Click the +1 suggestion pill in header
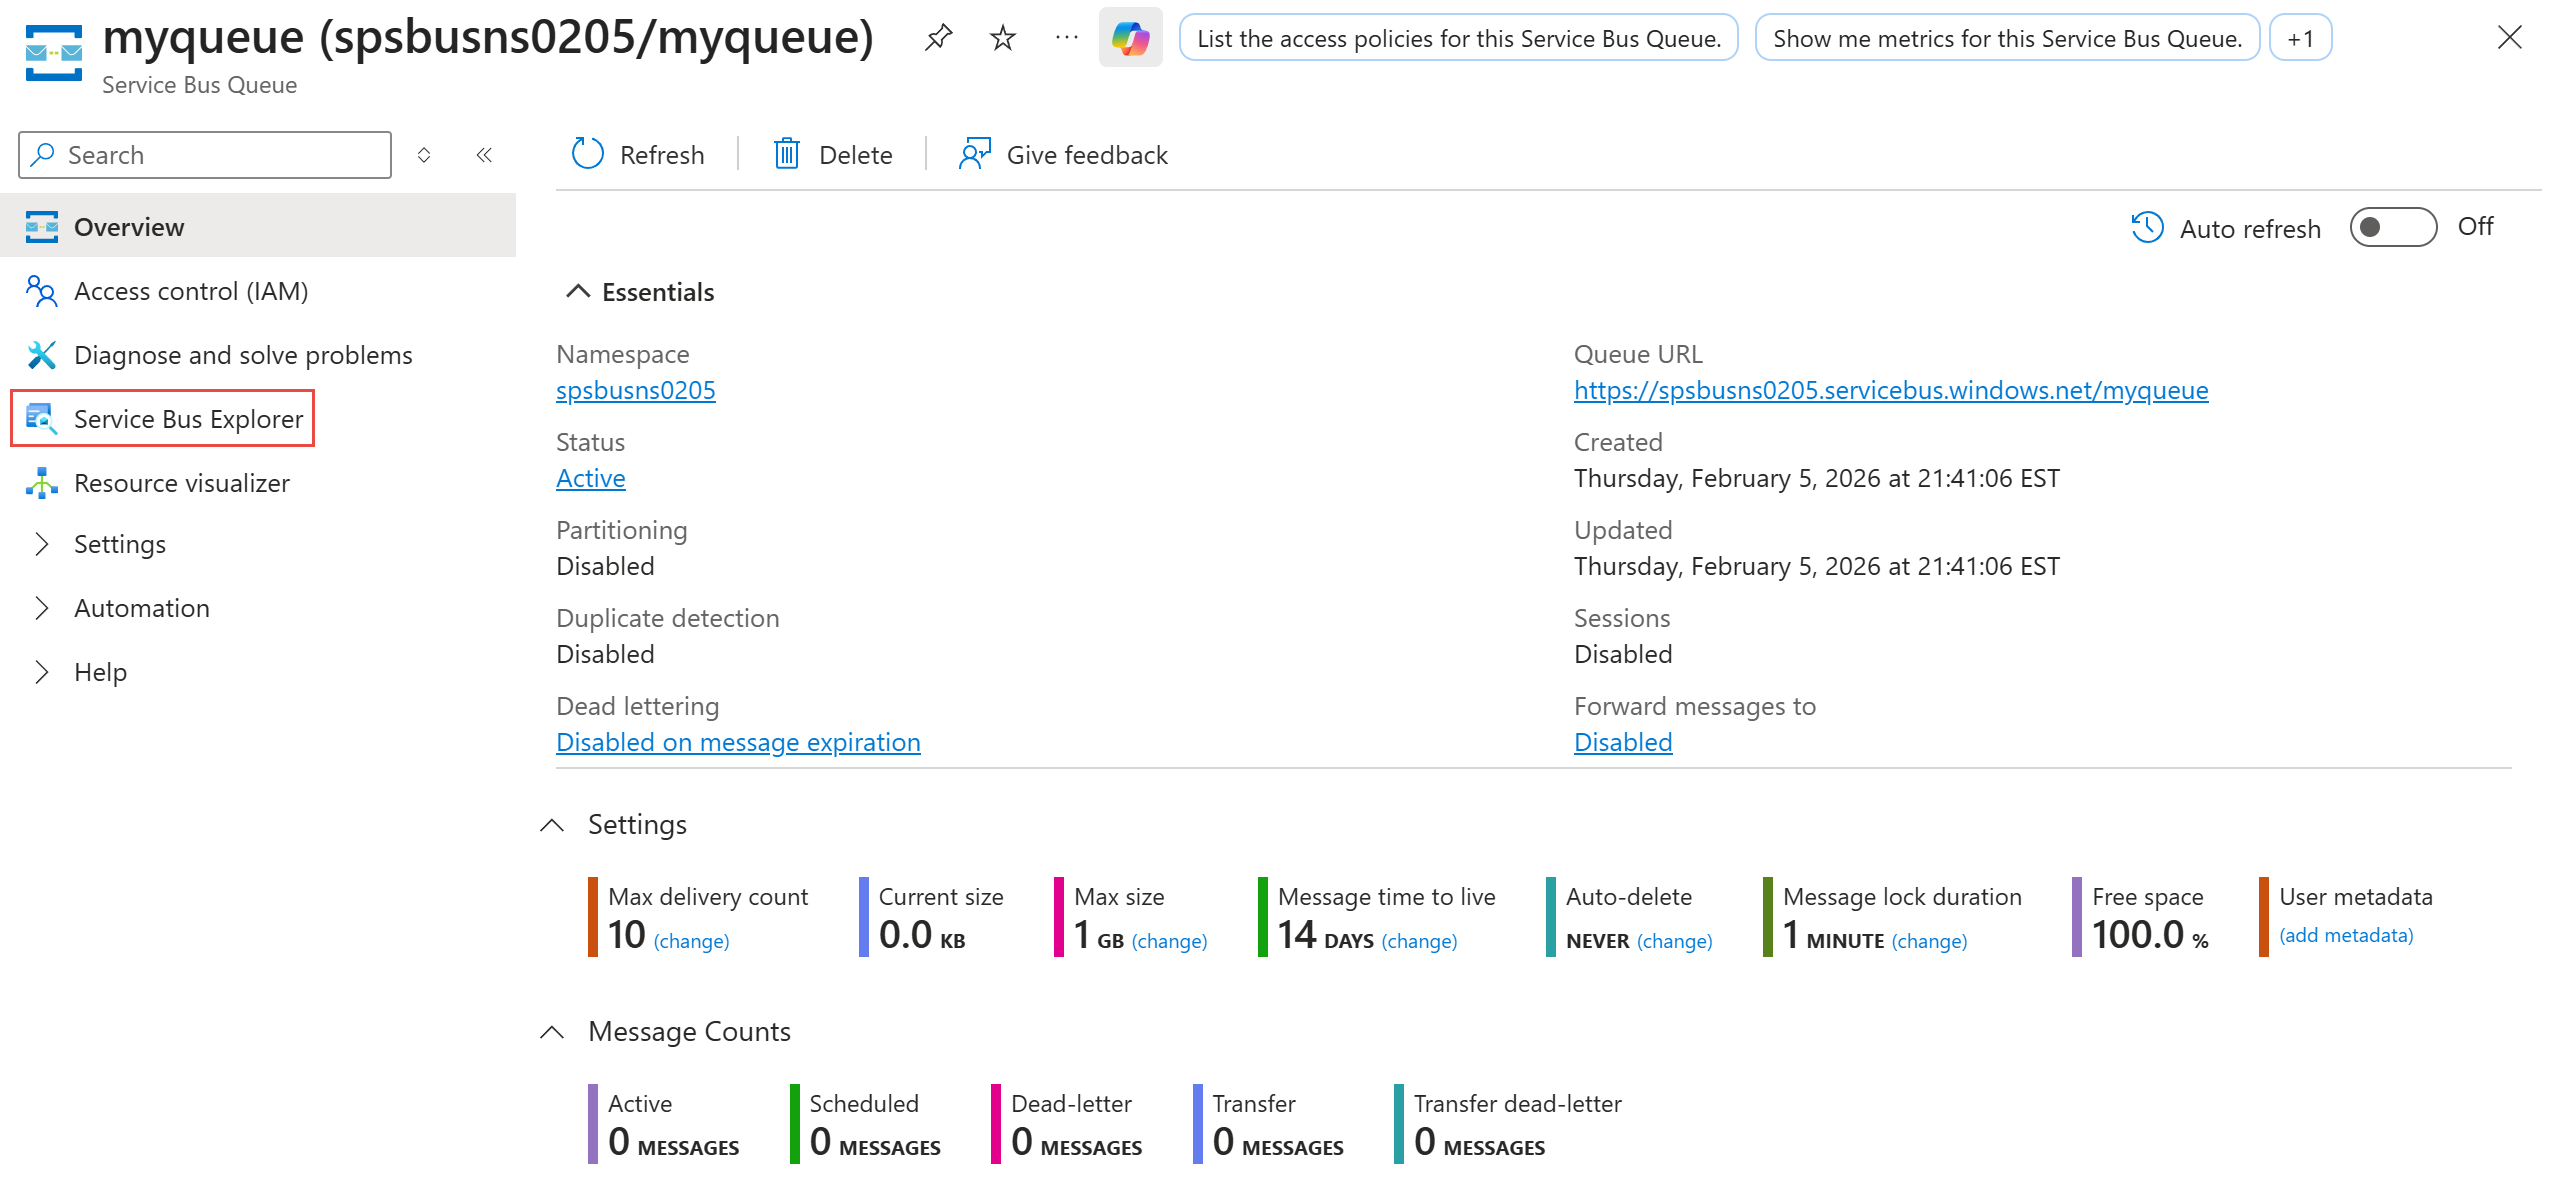The height and width of the screenshot is (1193, 2552). coord(2300,38)
